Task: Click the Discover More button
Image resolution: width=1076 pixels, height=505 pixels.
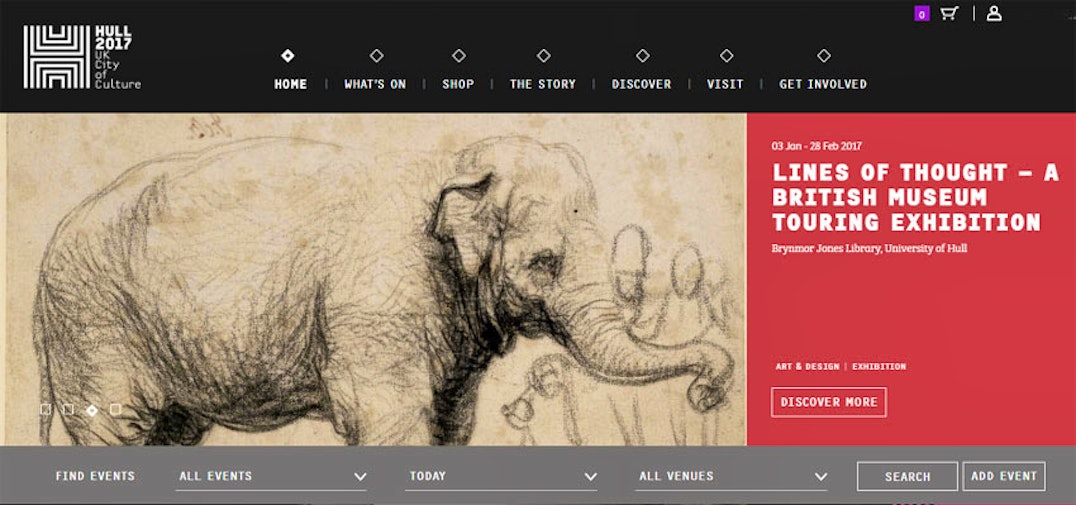Action: click(x=829, y=402)
